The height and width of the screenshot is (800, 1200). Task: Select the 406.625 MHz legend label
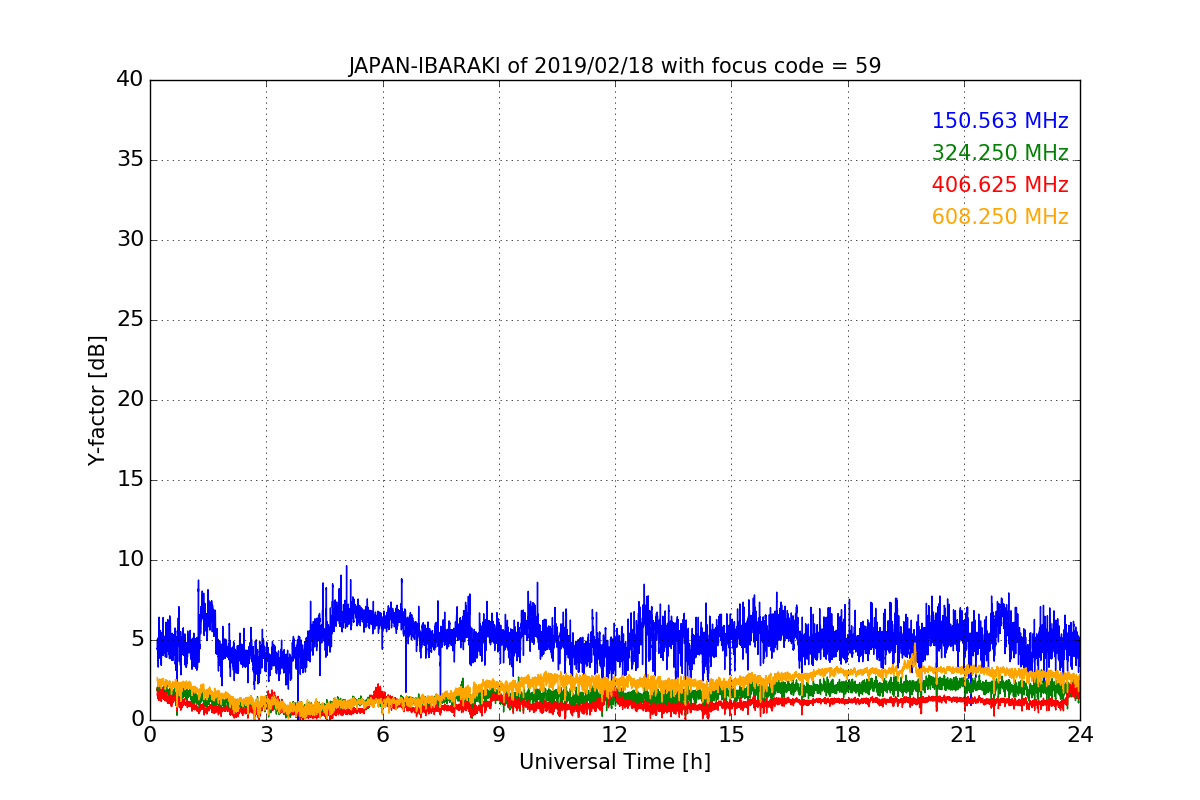coord(1000,185)
